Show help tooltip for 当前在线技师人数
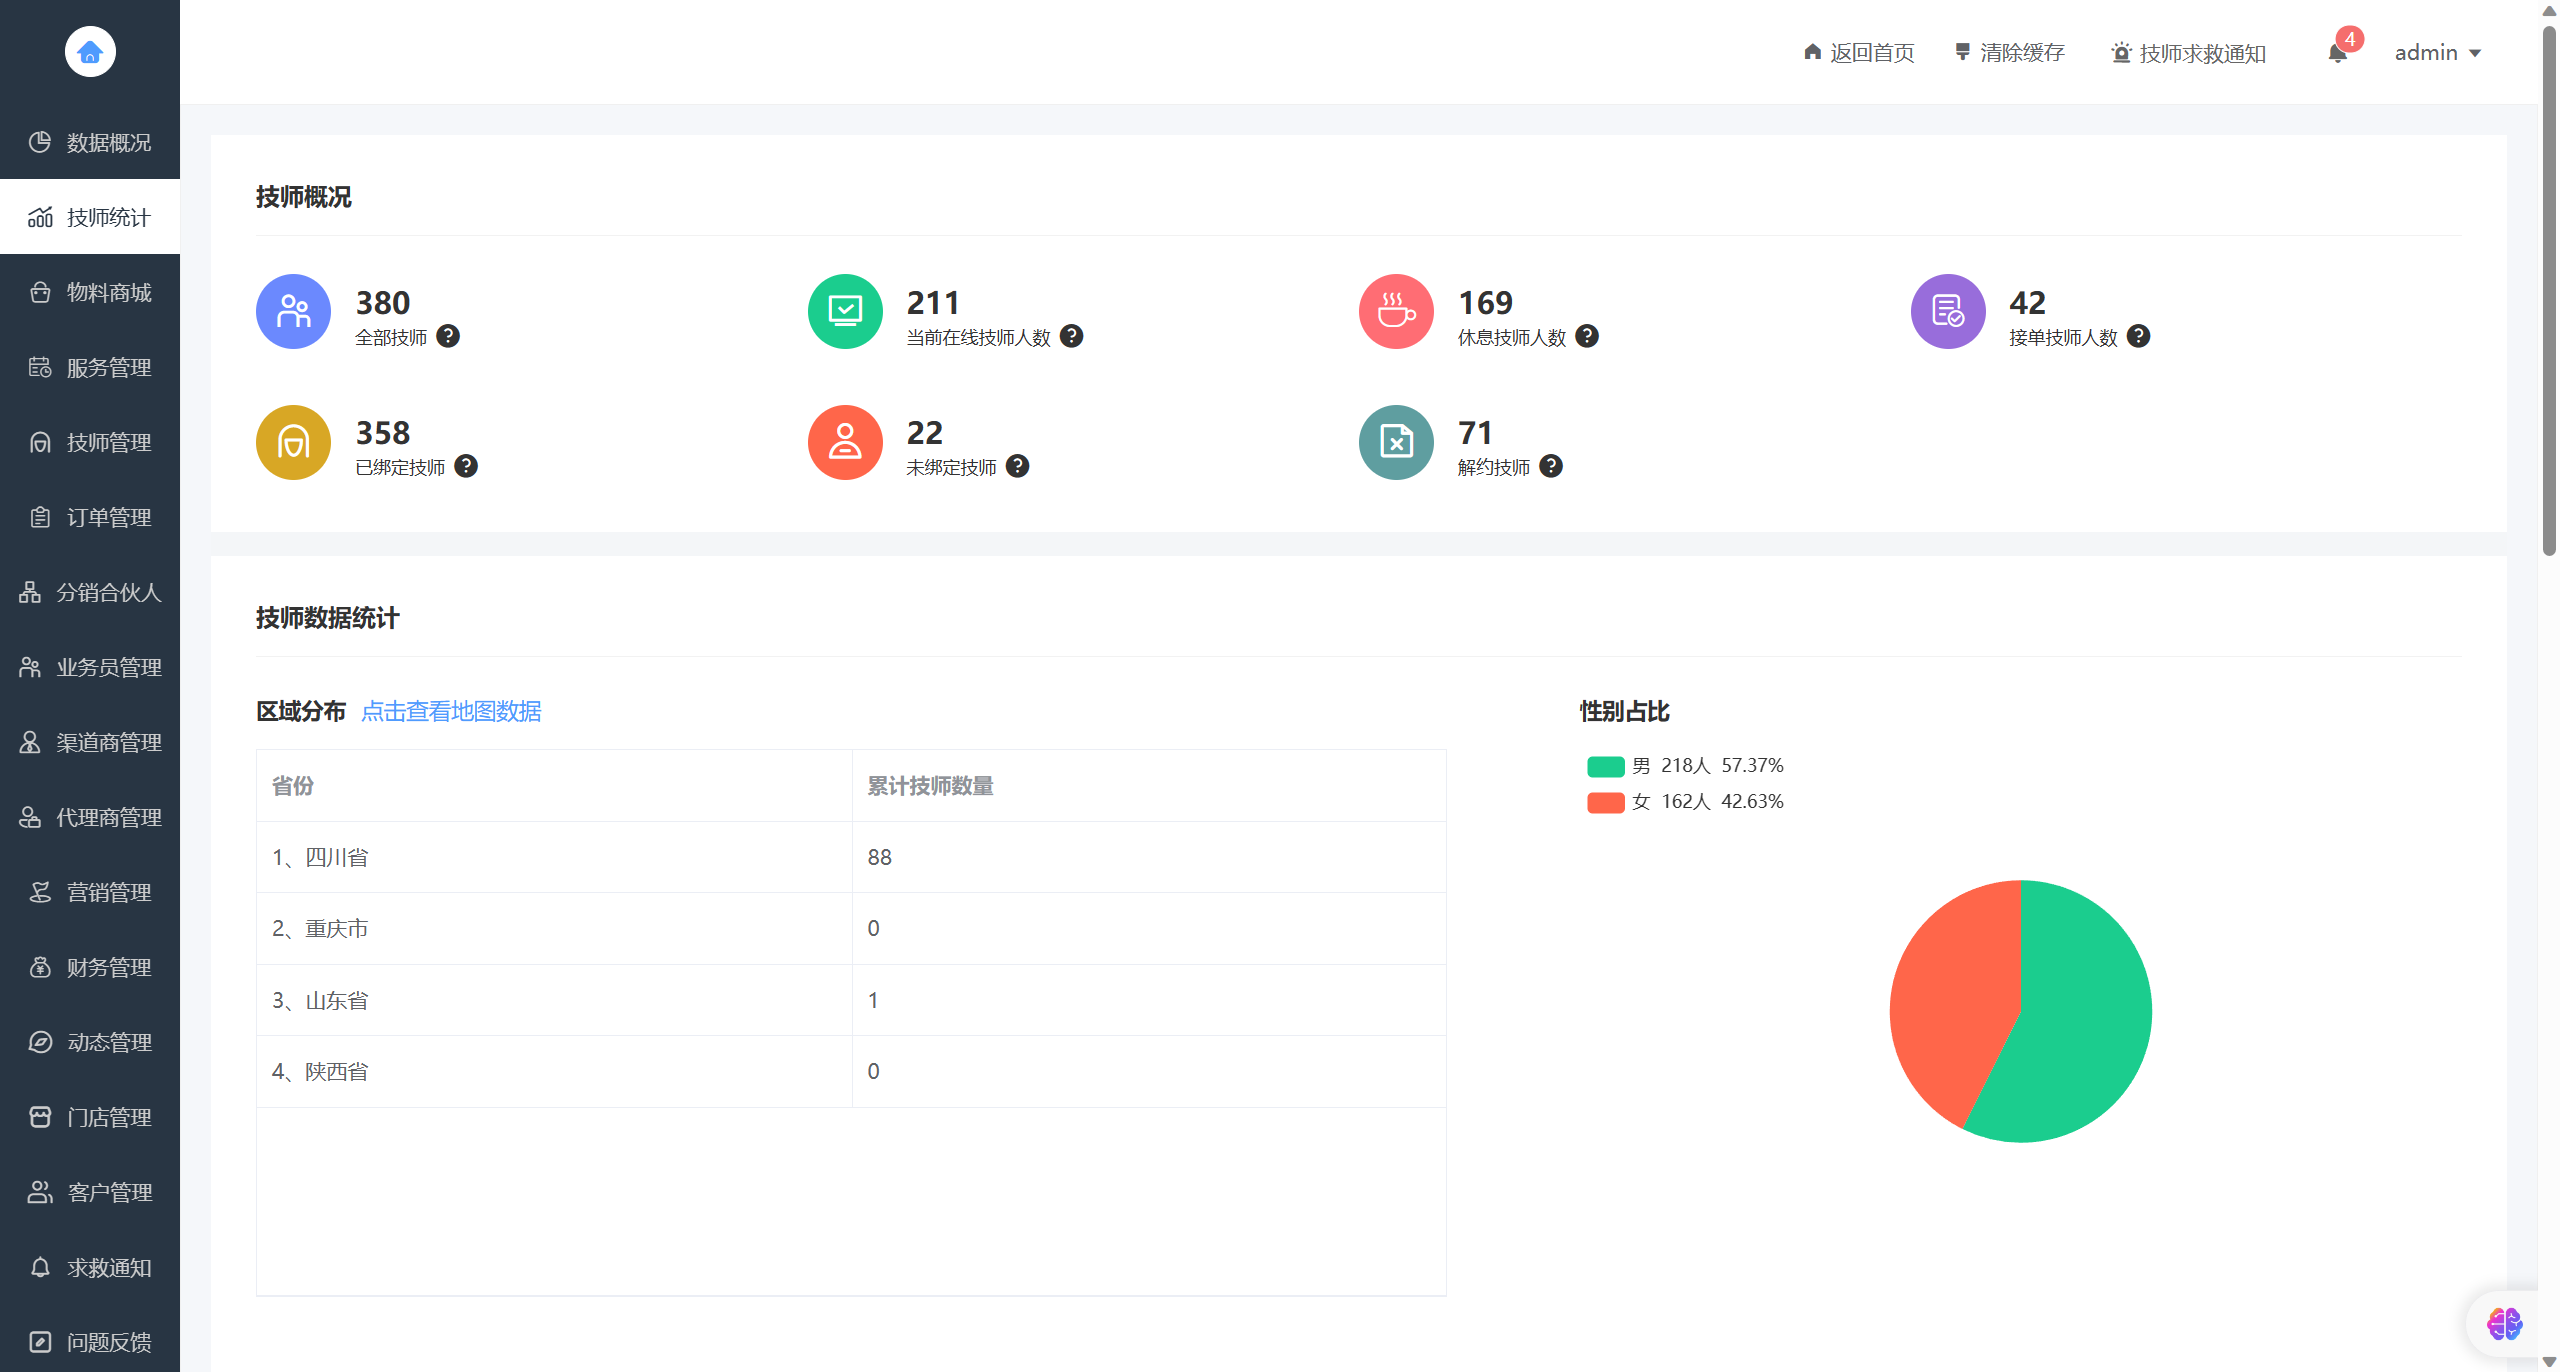Viewport: 2560px width, 1372px height. pos(1071,336)
